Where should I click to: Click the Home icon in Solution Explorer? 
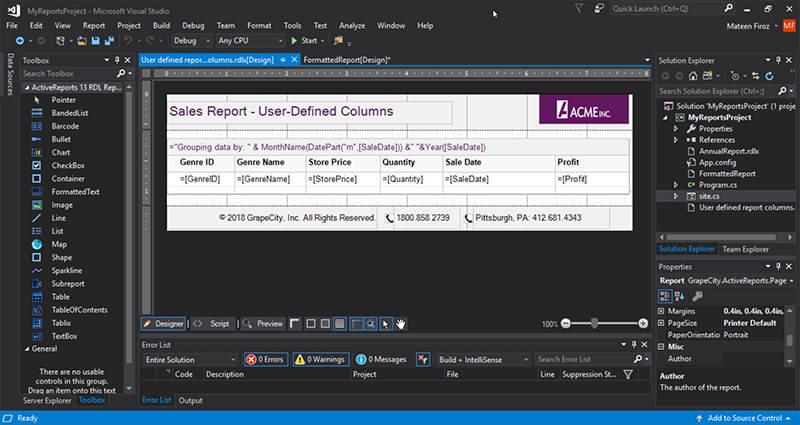click(693, 76)
